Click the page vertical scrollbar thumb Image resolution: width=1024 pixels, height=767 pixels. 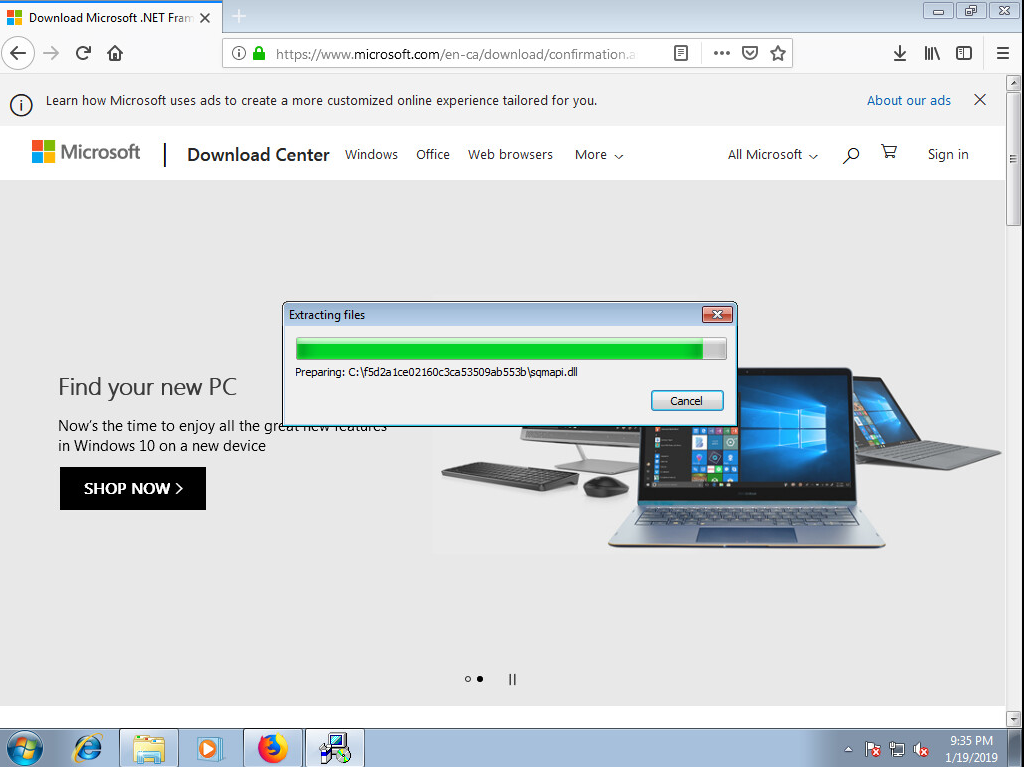point(1014,159)
